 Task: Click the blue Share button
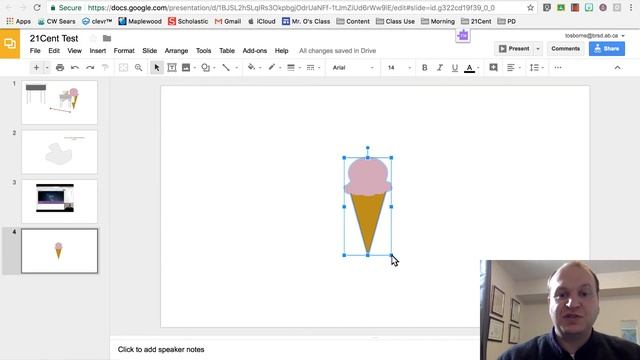tap(607, 49)
